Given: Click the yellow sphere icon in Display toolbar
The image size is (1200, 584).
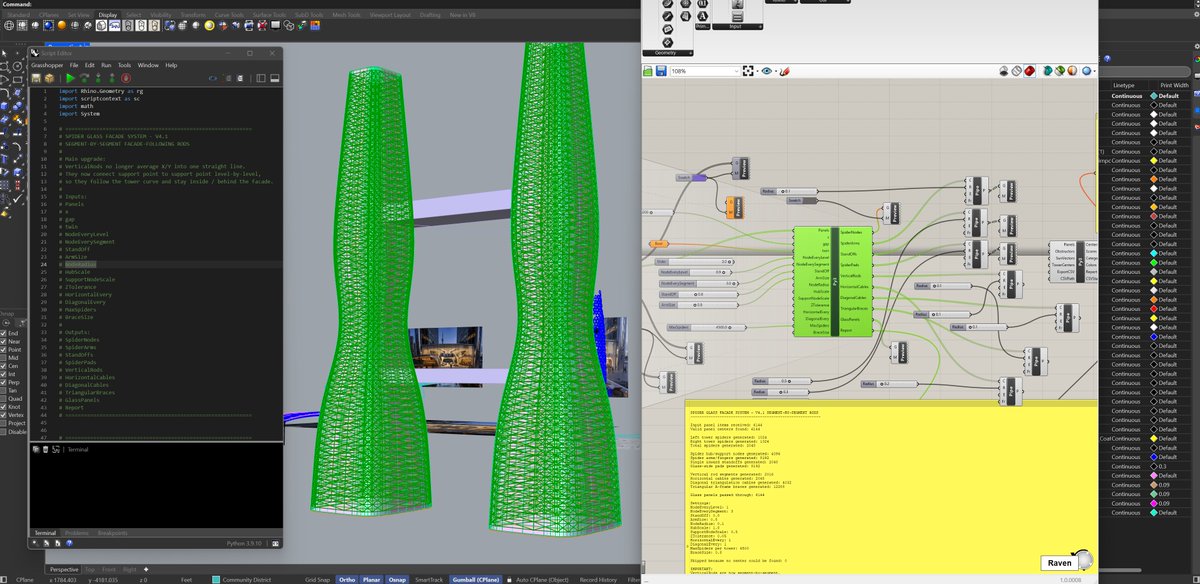Looking at the screenshot, I should (x=209, y=26).
